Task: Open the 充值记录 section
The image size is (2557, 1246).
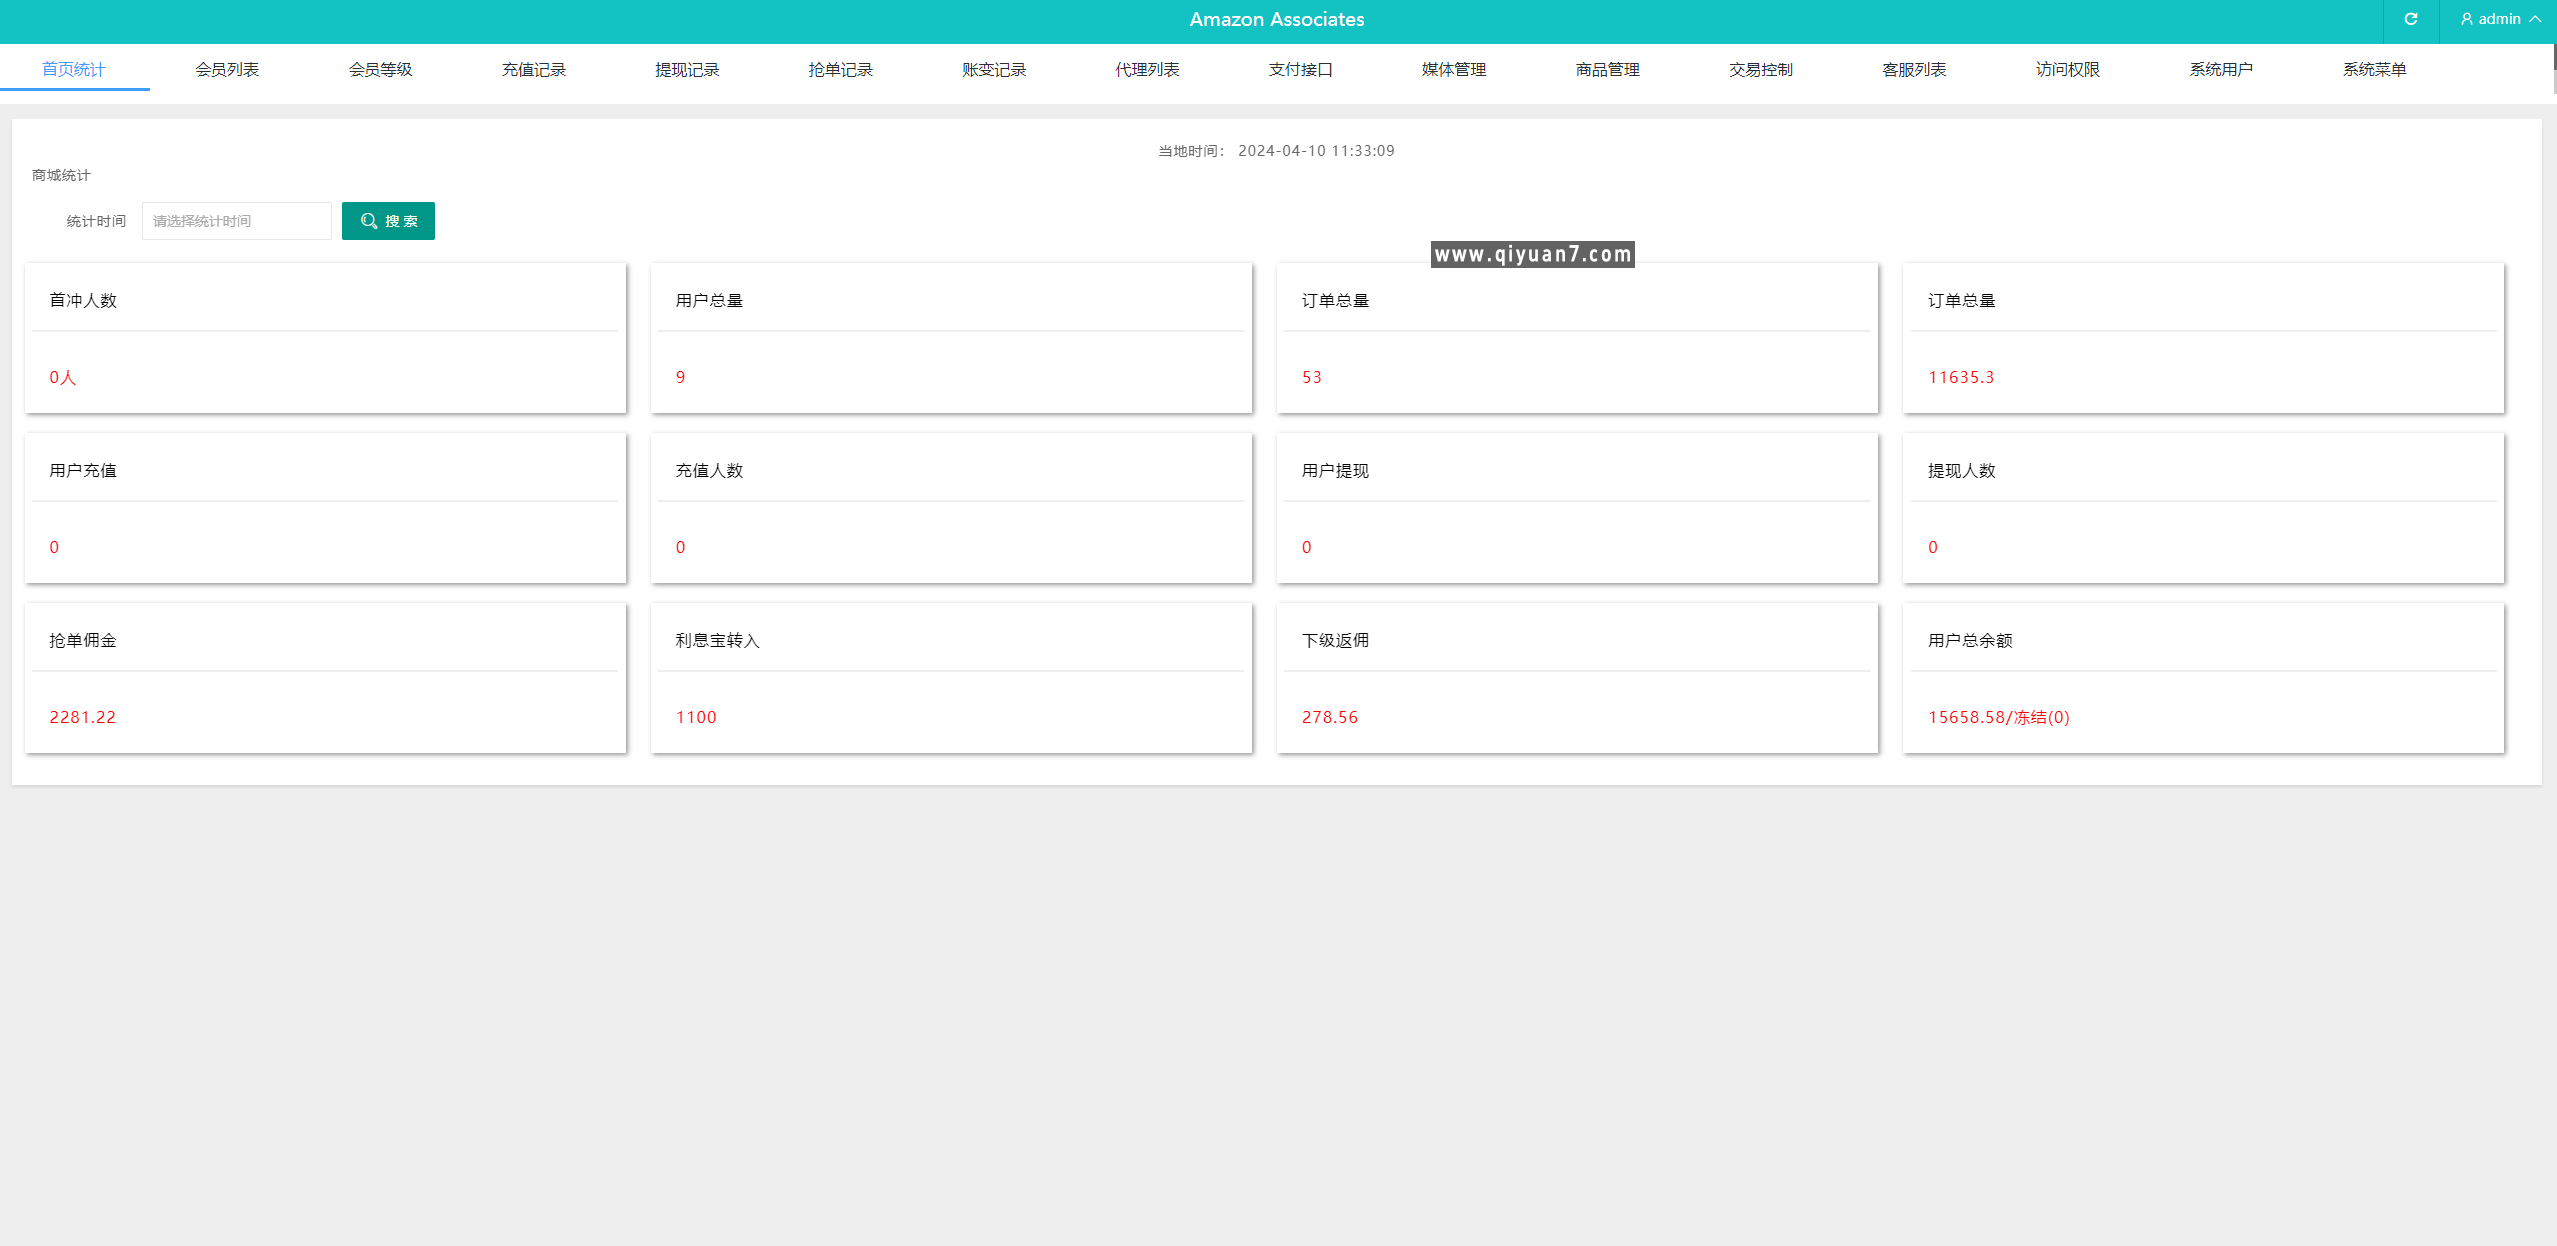Action: coord(533,69)
